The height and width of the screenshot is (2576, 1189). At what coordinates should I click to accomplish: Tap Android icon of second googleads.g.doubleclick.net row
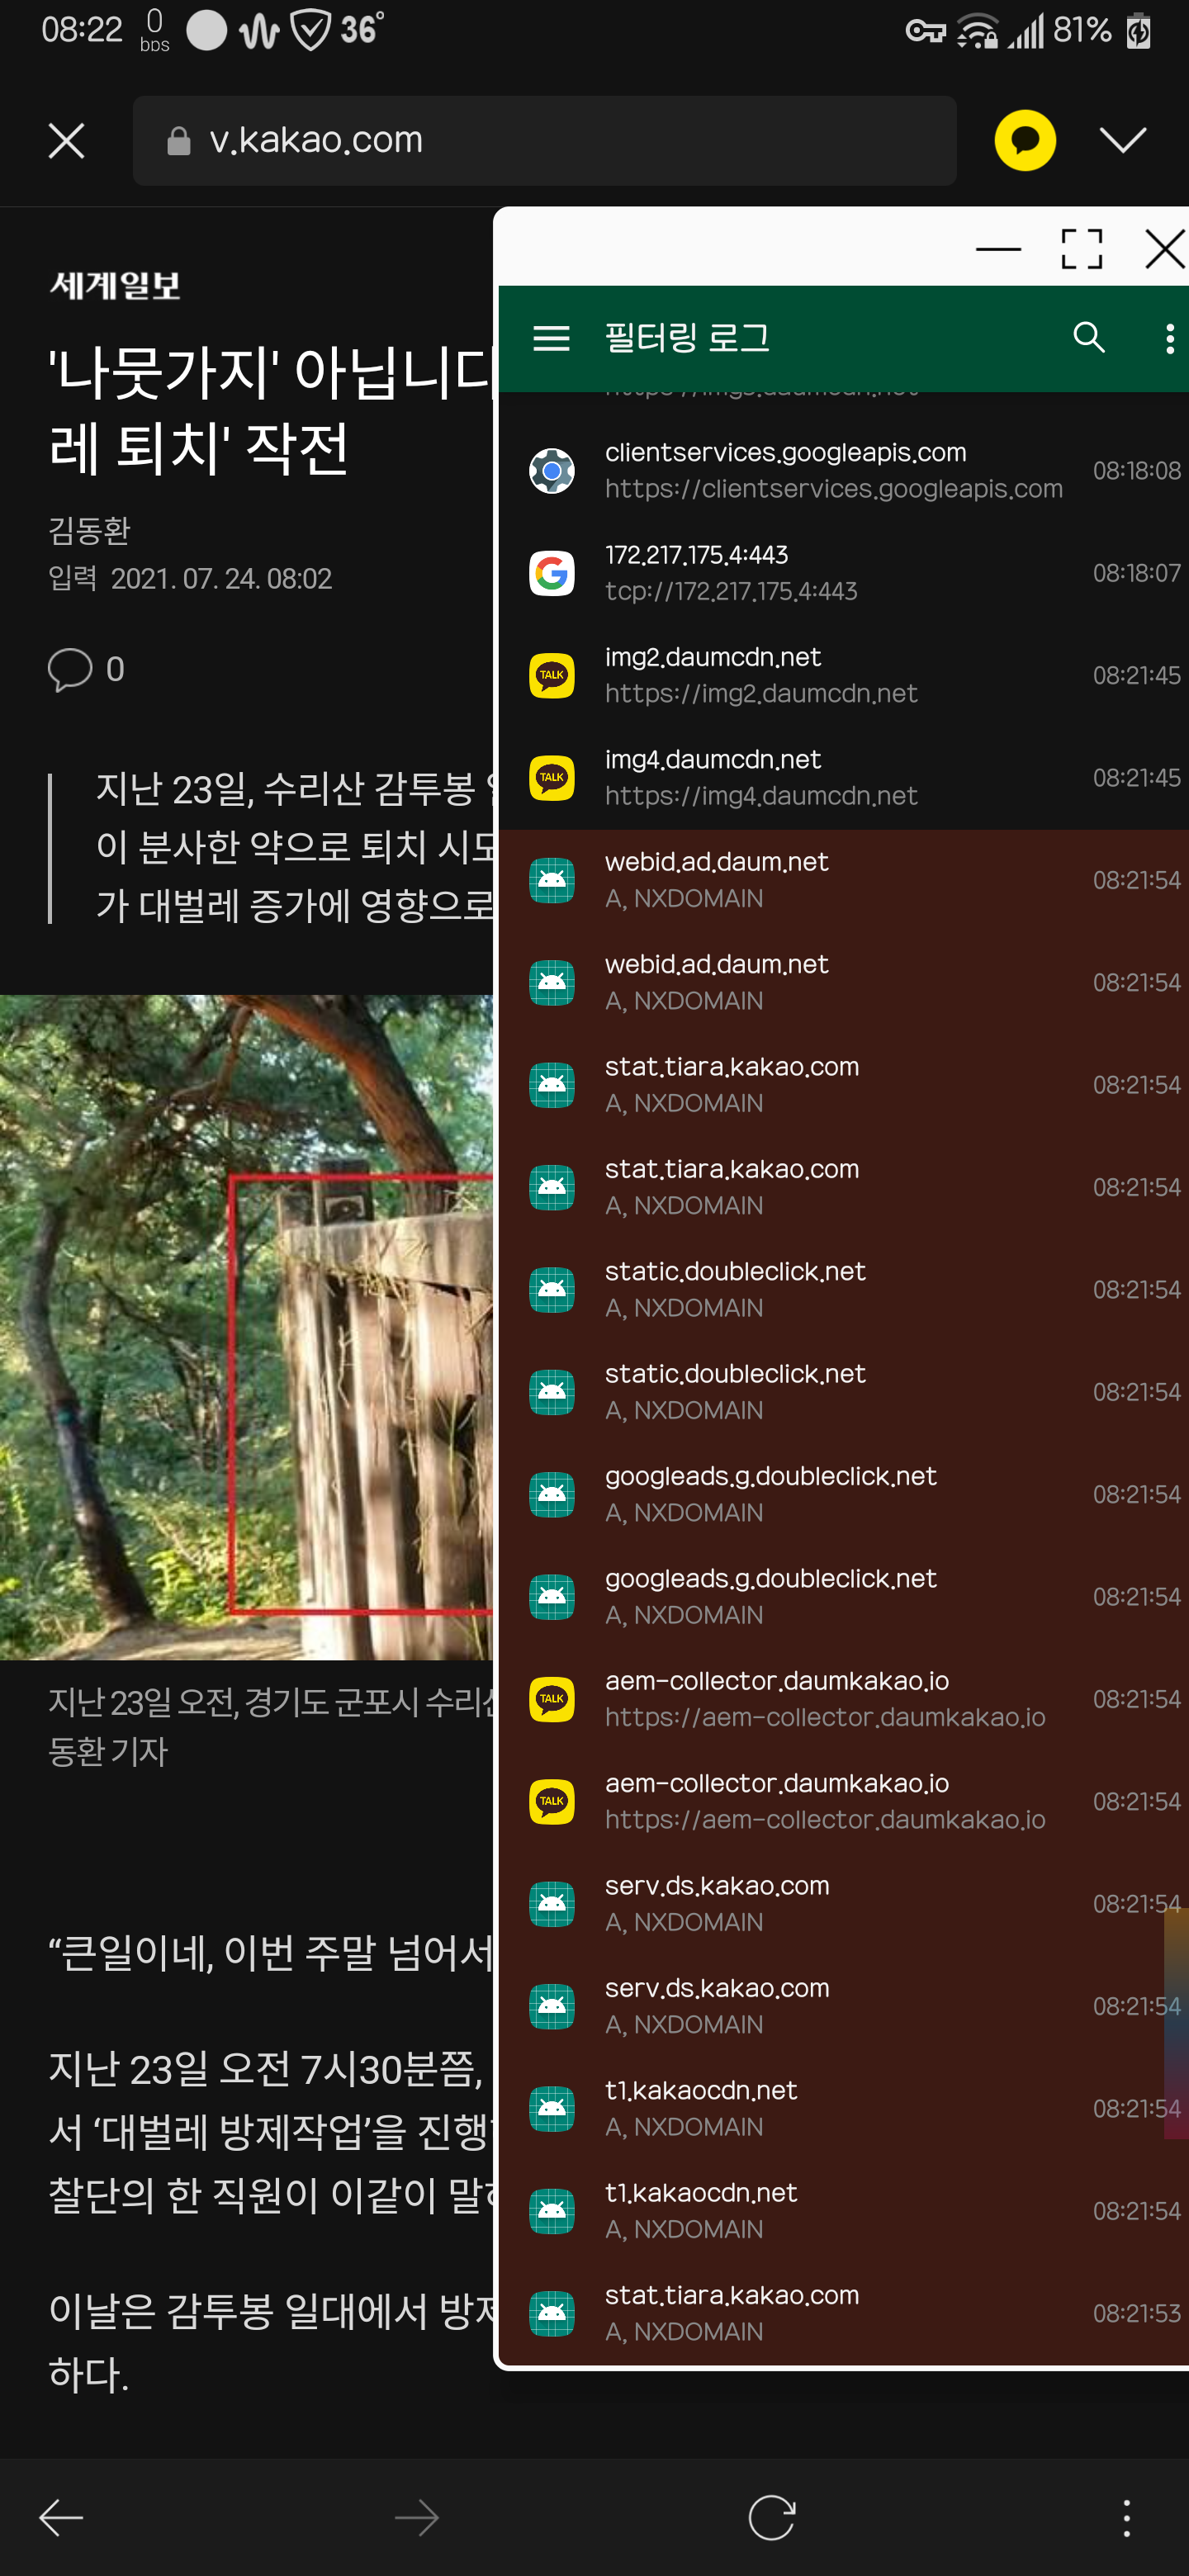click(551, 1597)
